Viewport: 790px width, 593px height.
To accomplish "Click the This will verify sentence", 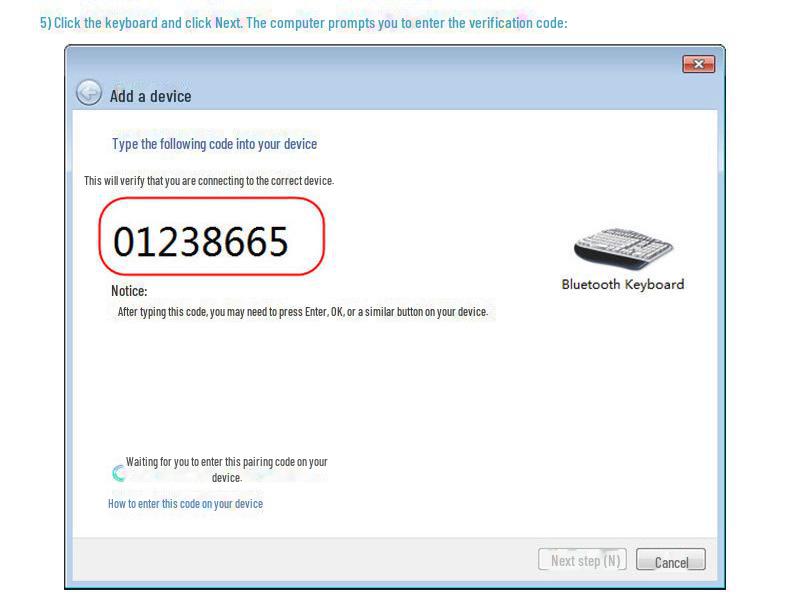I will 209,181.
